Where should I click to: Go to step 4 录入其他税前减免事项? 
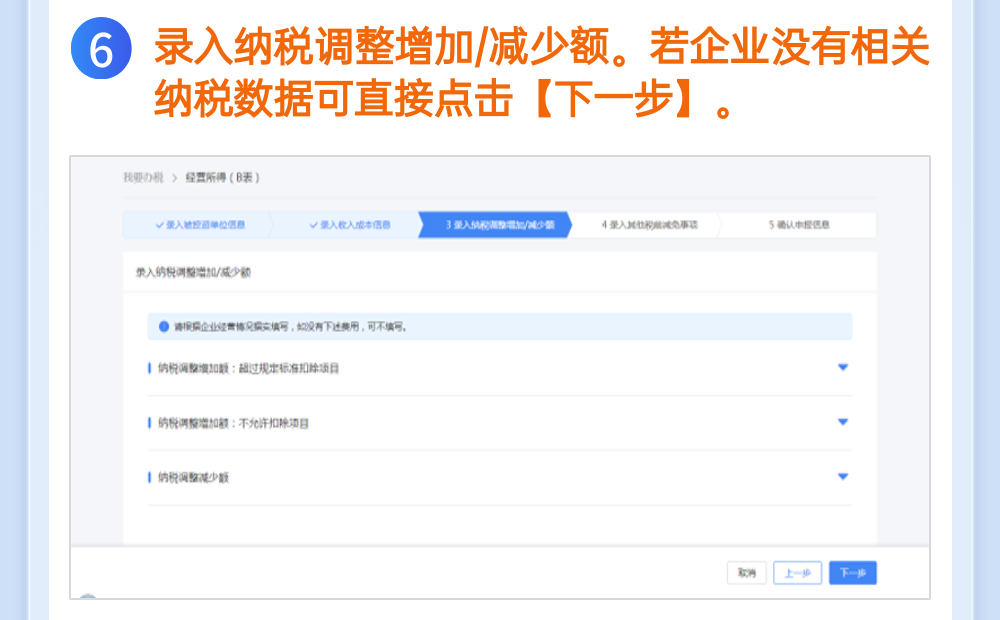[649, 225]
